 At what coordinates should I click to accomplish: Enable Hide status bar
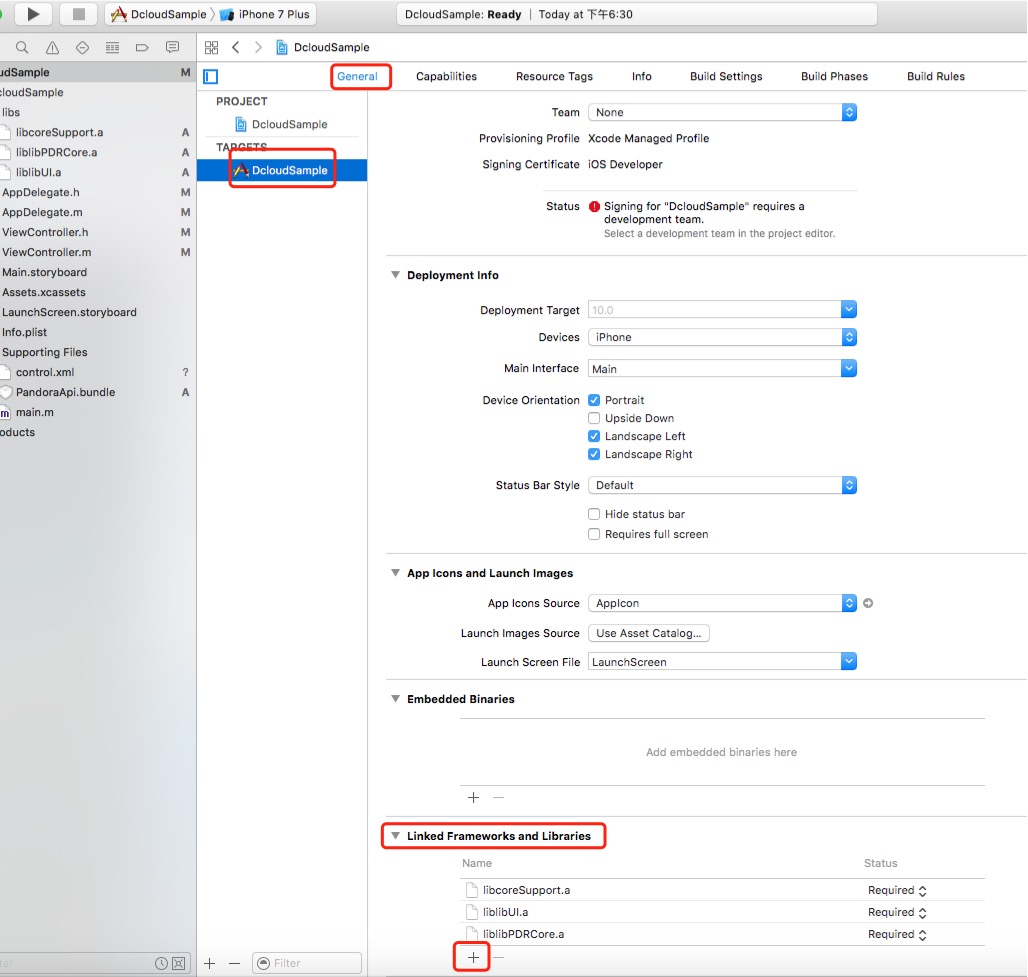594,514
